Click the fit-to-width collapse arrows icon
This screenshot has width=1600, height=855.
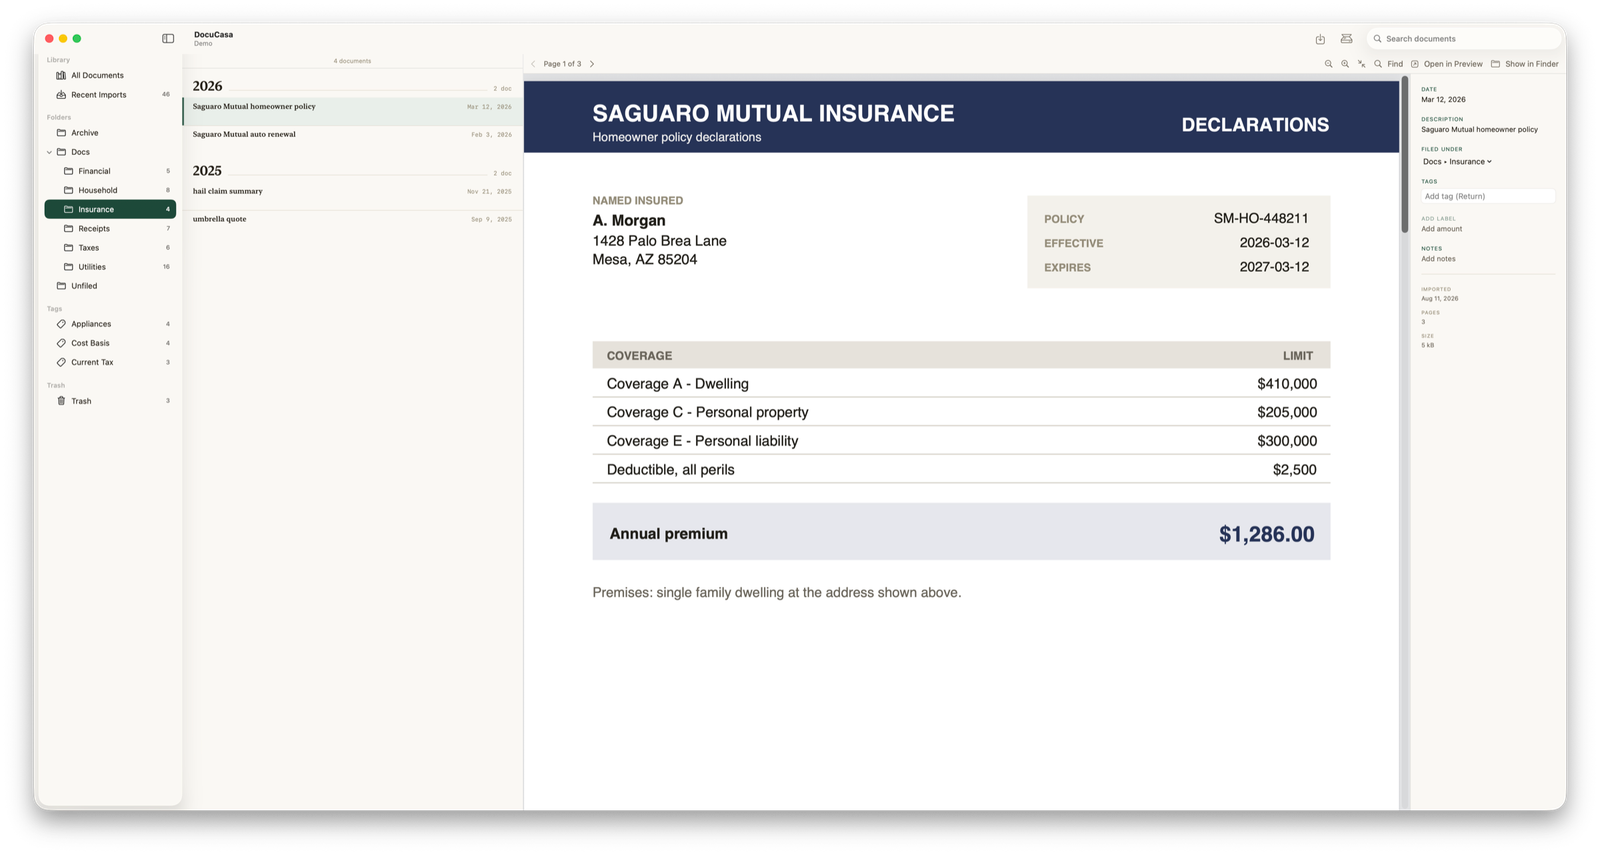1361,64
